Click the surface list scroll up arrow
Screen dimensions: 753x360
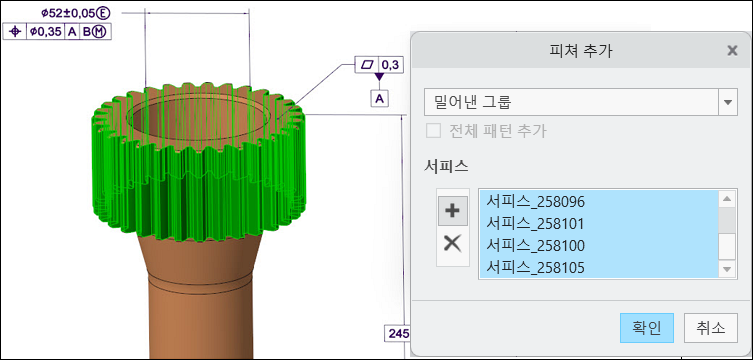coord(727,199)
